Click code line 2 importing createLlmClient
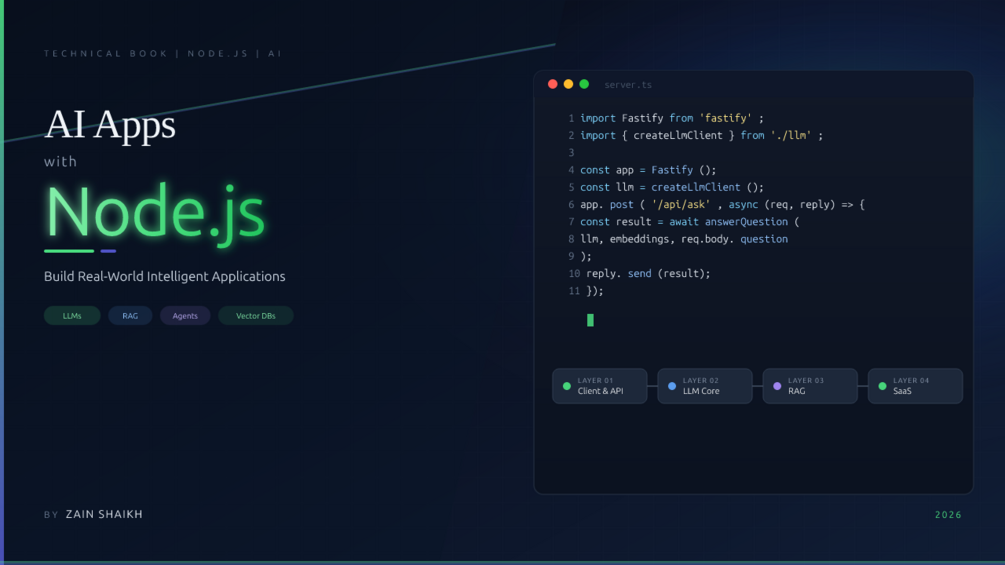Viewport: 1005px width, 565px height. pos(701,135)
